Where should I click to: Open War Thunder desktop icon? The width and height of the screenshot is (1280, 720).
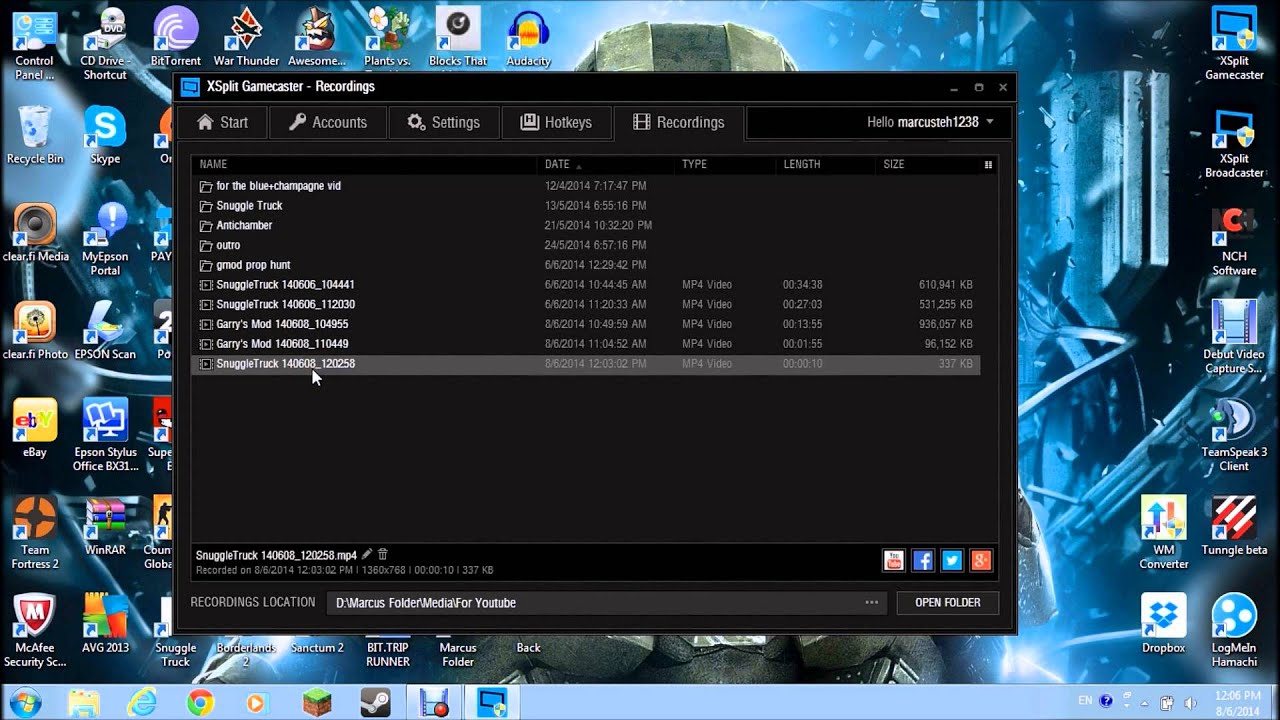(x=246, y=38)
